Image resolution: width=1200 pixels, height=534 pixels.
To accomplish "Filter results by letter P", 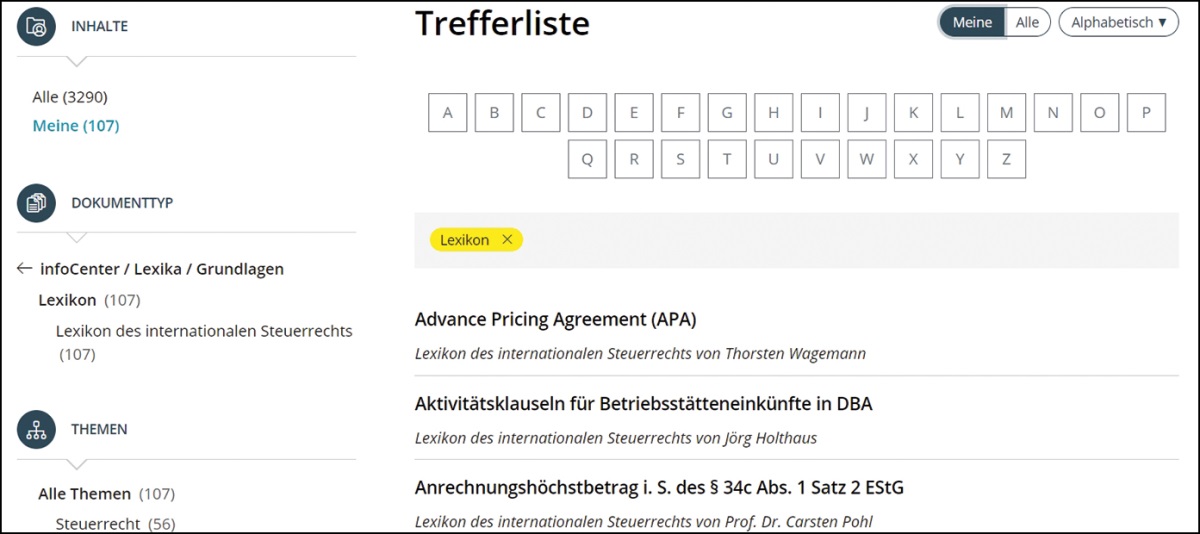I will [x=1146, y=113].
